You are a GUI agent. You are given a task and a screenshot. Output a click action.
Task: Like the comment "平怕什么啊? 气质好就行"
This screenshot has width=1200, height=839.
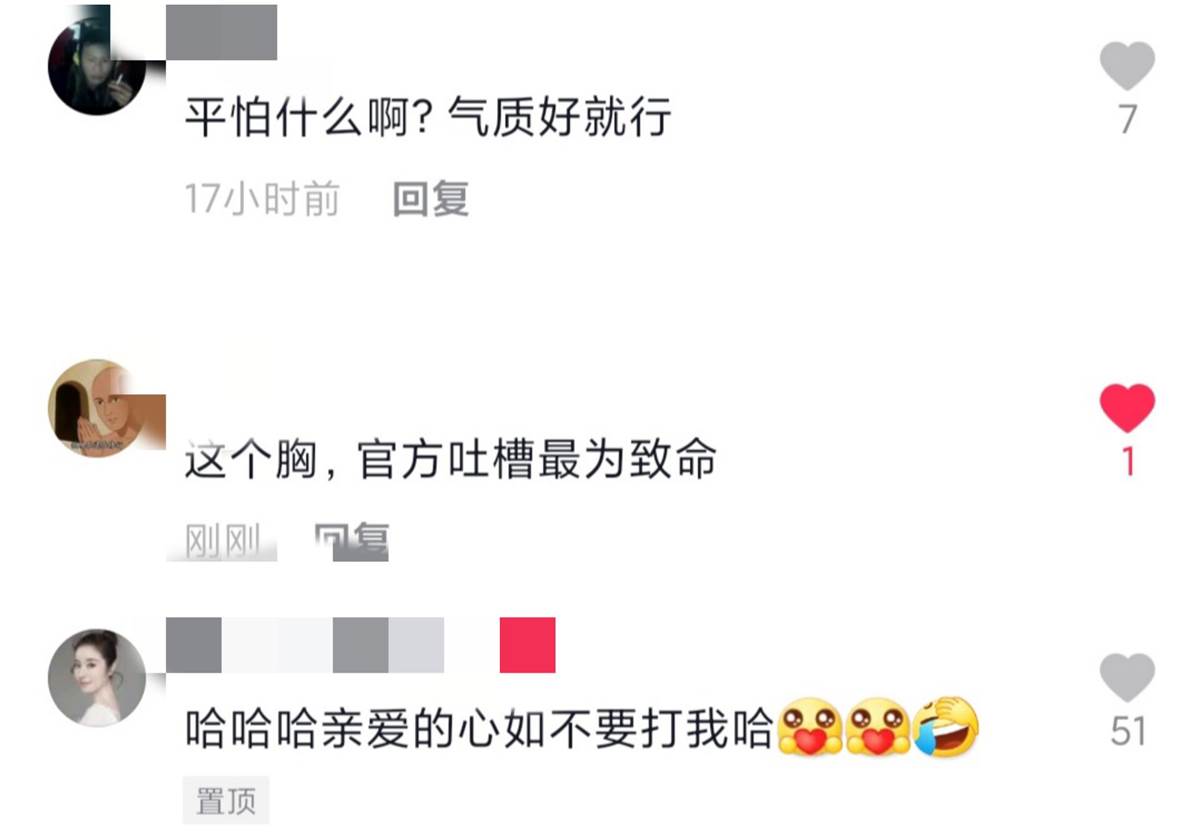[x=1127, y=66]
